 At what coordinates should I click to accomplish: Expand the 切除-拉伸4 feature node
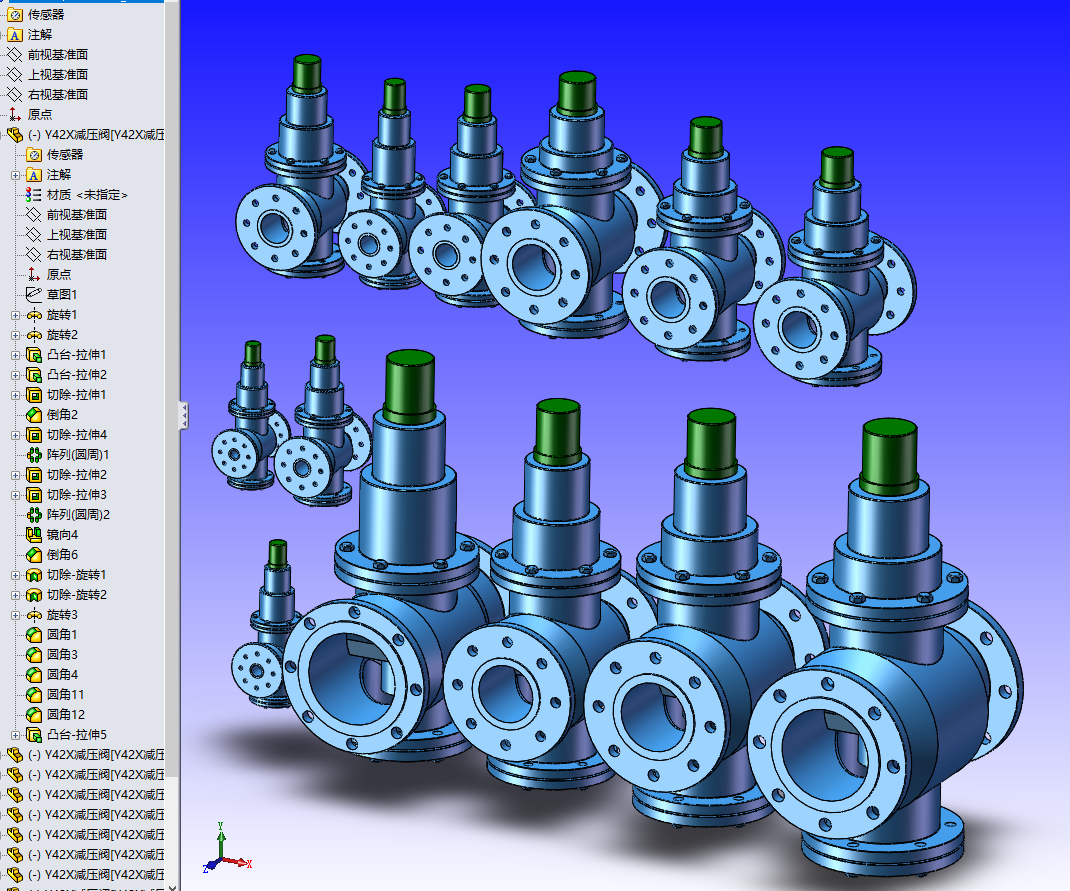(16, 435)
